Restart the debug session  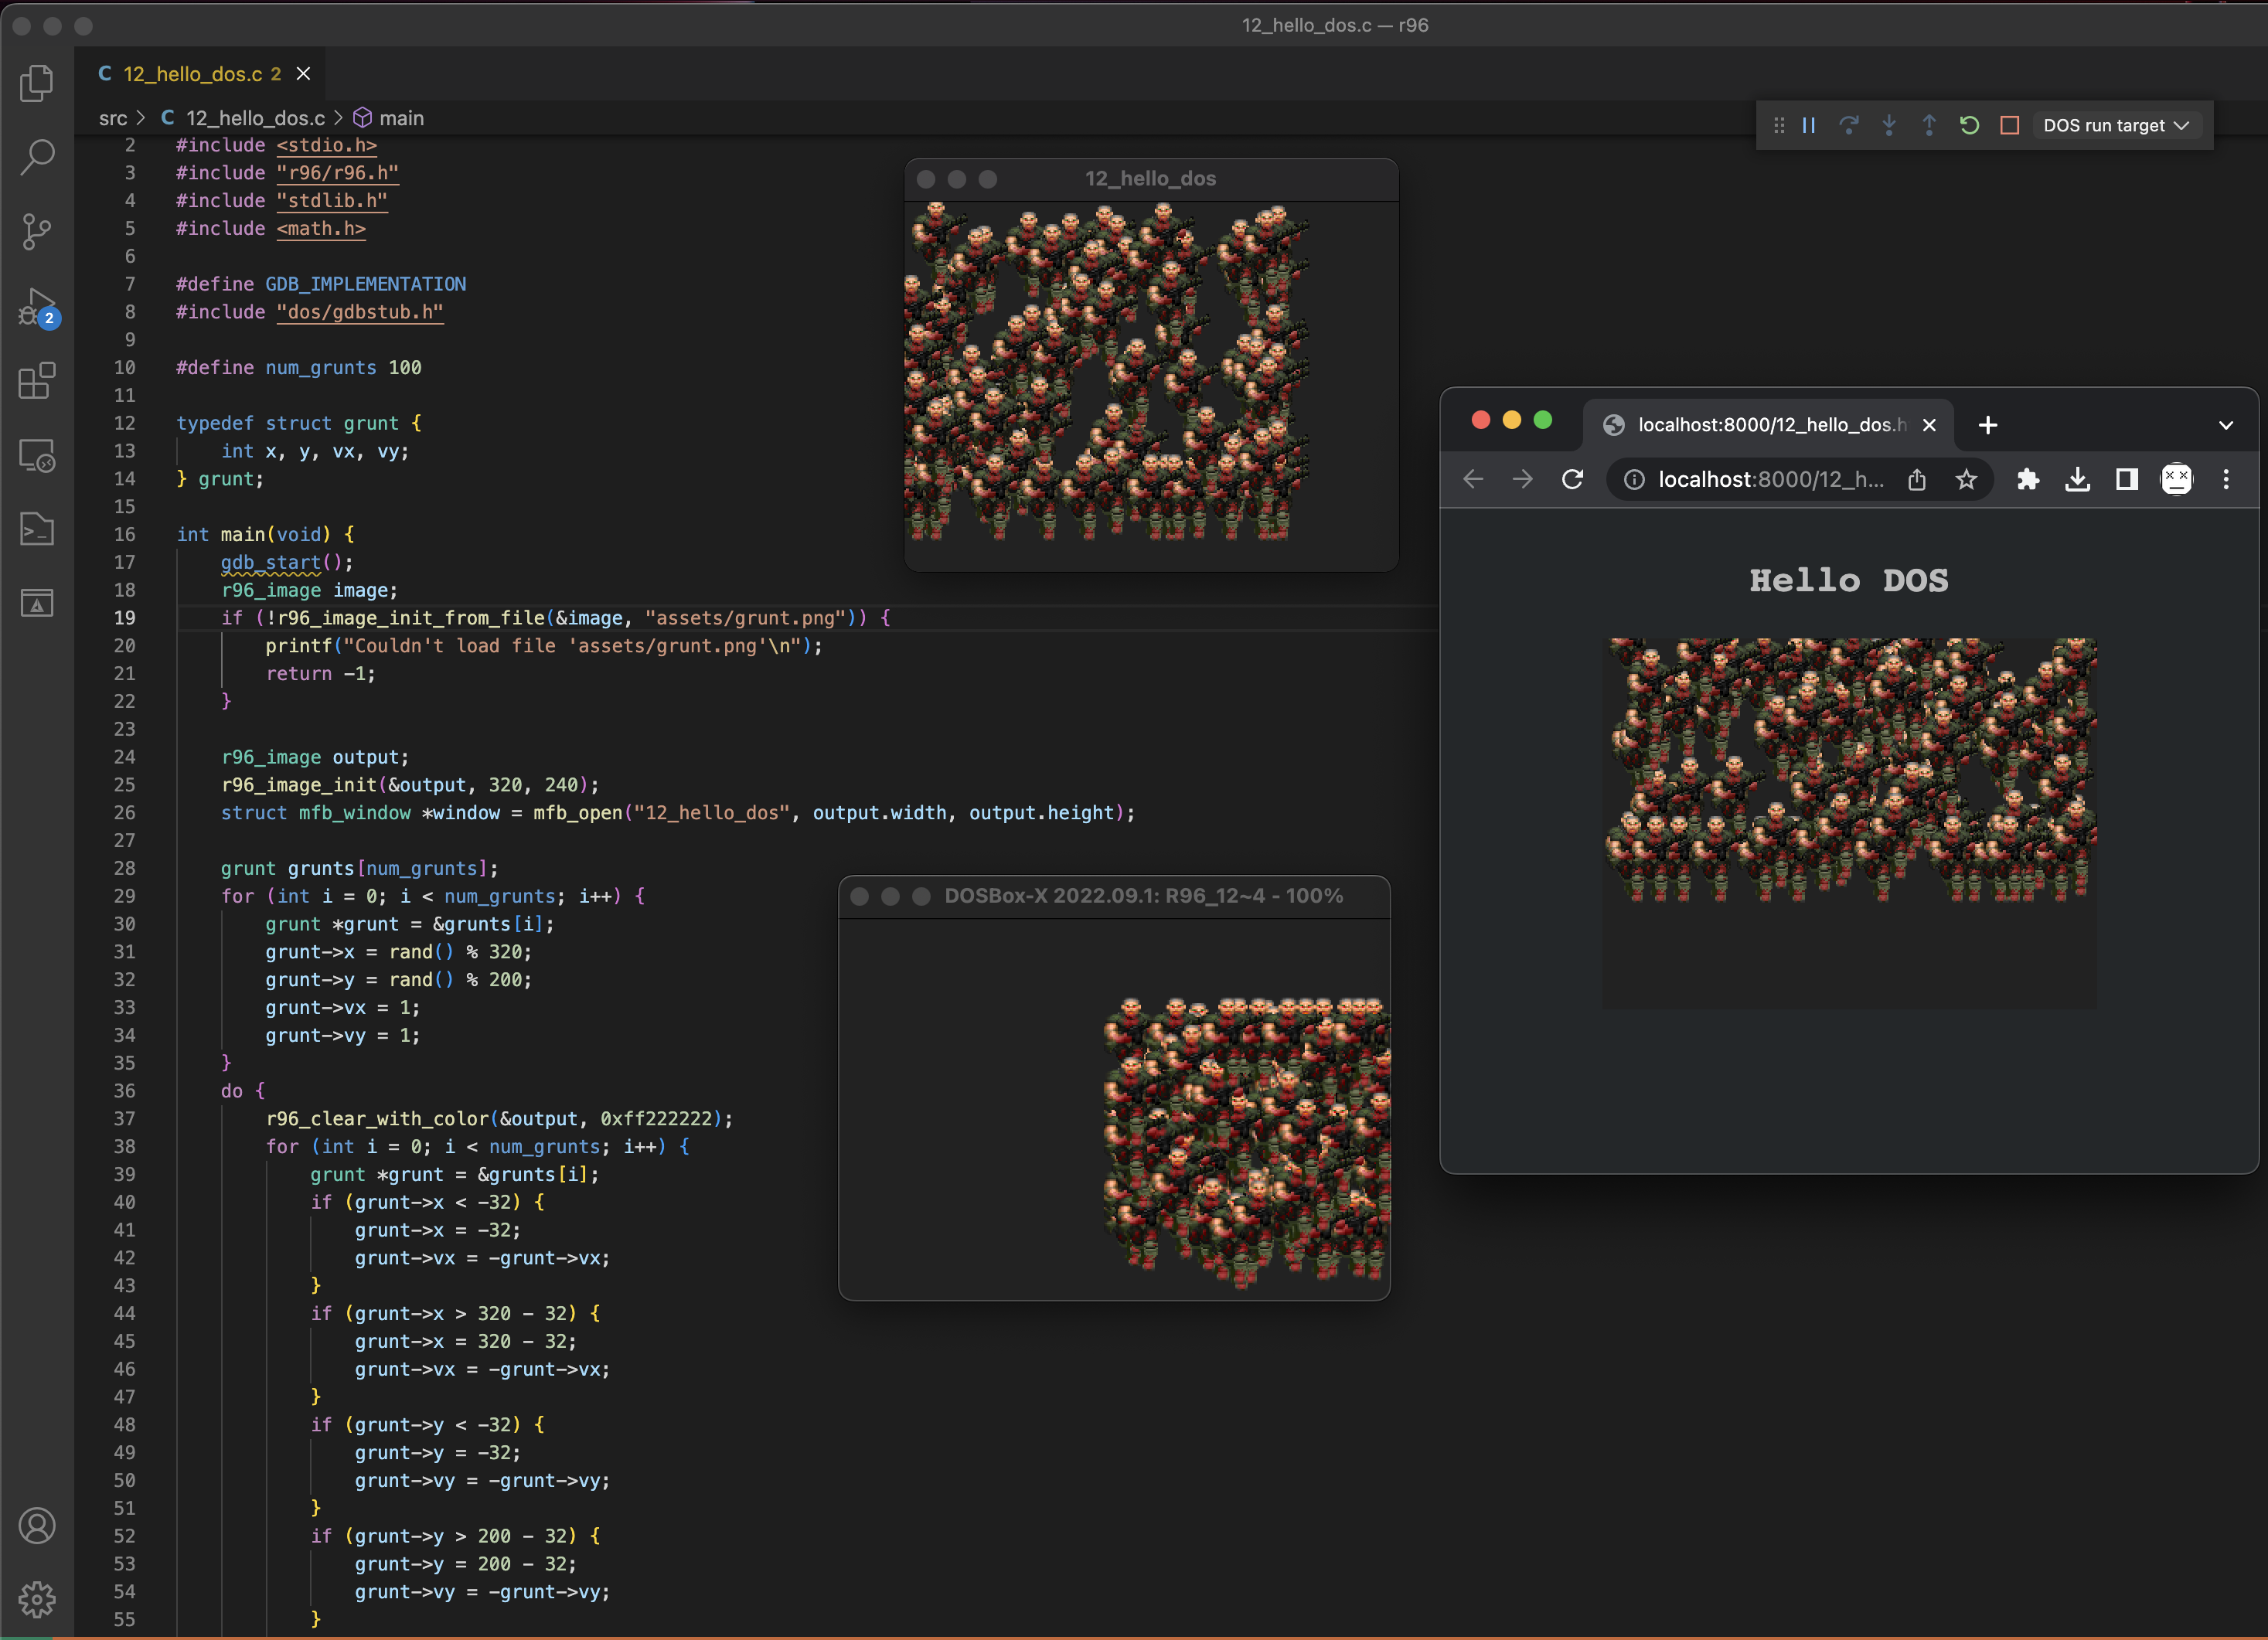click(x=1969, y=125)
